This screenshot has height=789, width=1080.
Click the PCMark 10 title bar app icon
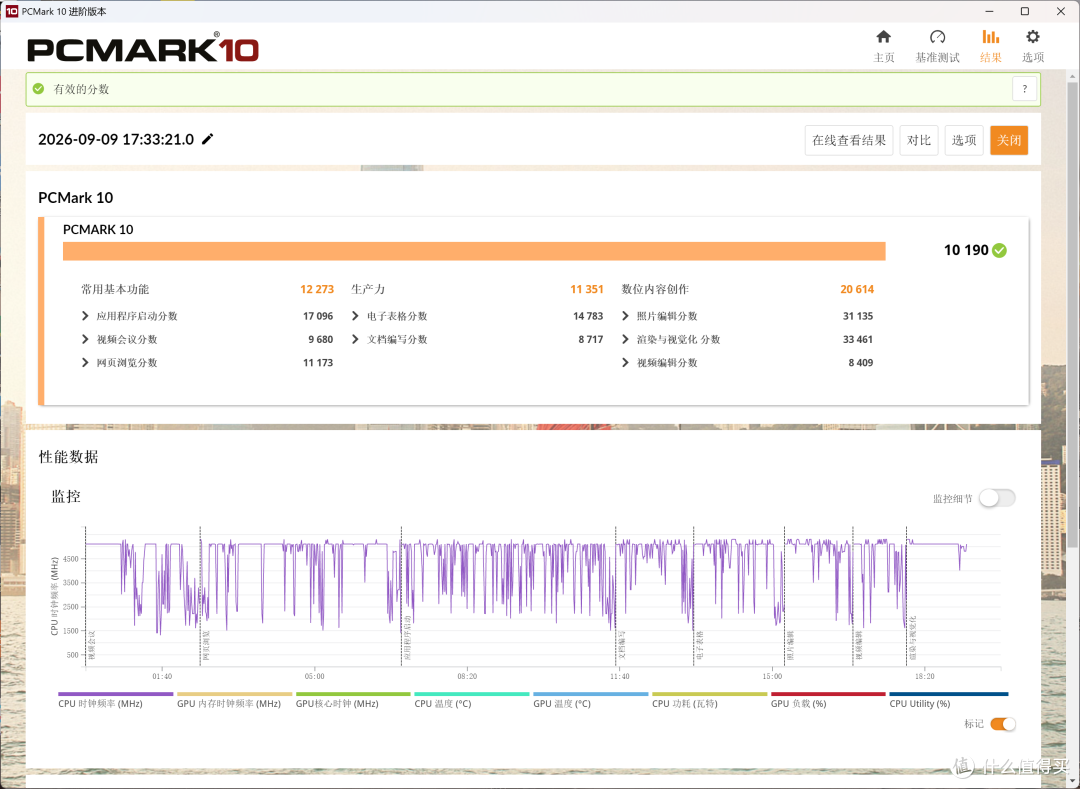(11, 11)
